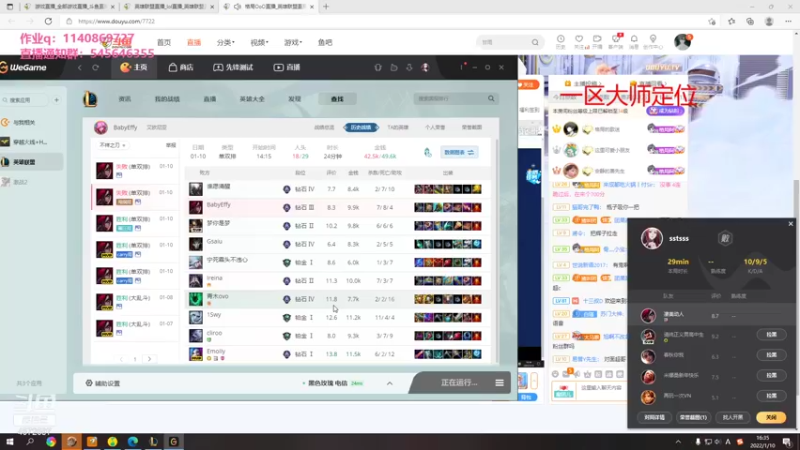Open 历史战绩 sub-tab

point(361,128)
